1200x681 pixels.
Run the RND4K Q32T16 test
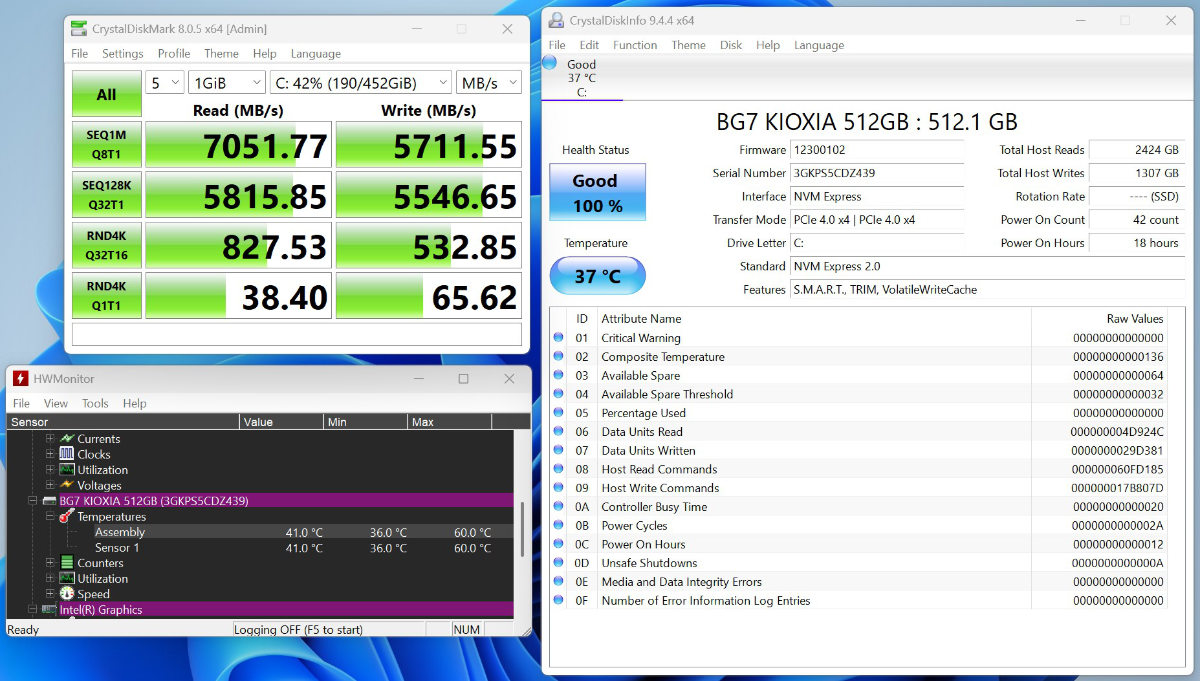click(x=107, y=245)
